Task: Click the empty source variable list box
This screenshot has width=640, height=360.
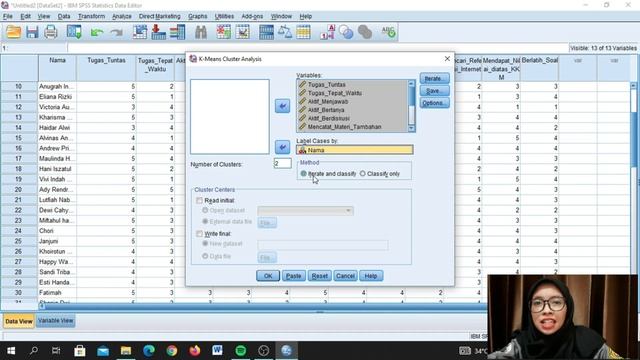Action: point(230,117)
